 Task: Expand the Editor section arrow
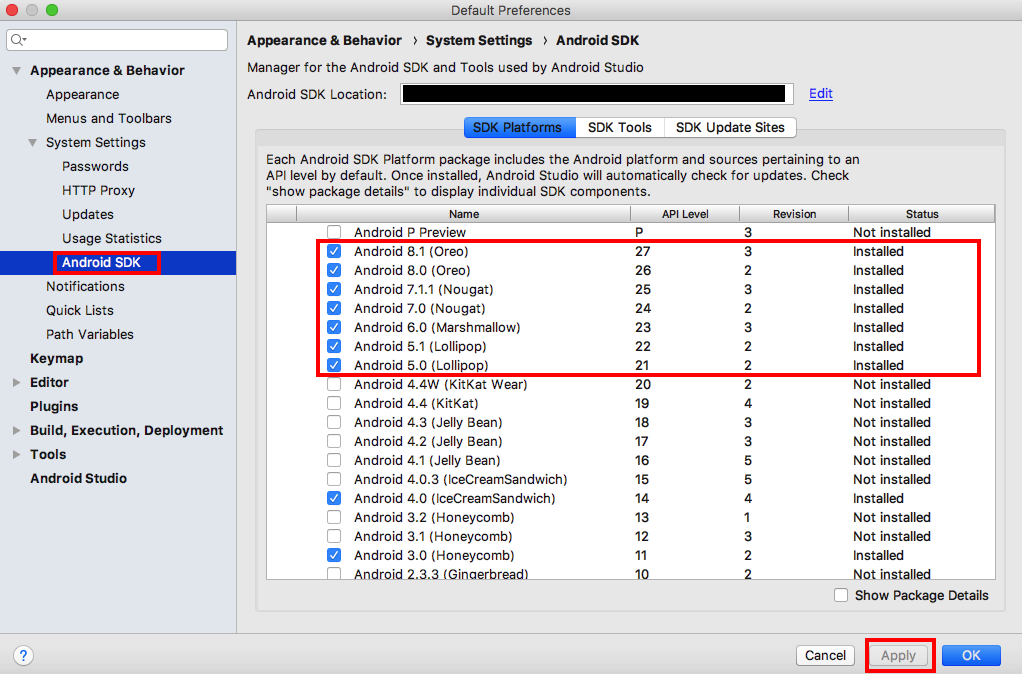(x=16, y=383)
